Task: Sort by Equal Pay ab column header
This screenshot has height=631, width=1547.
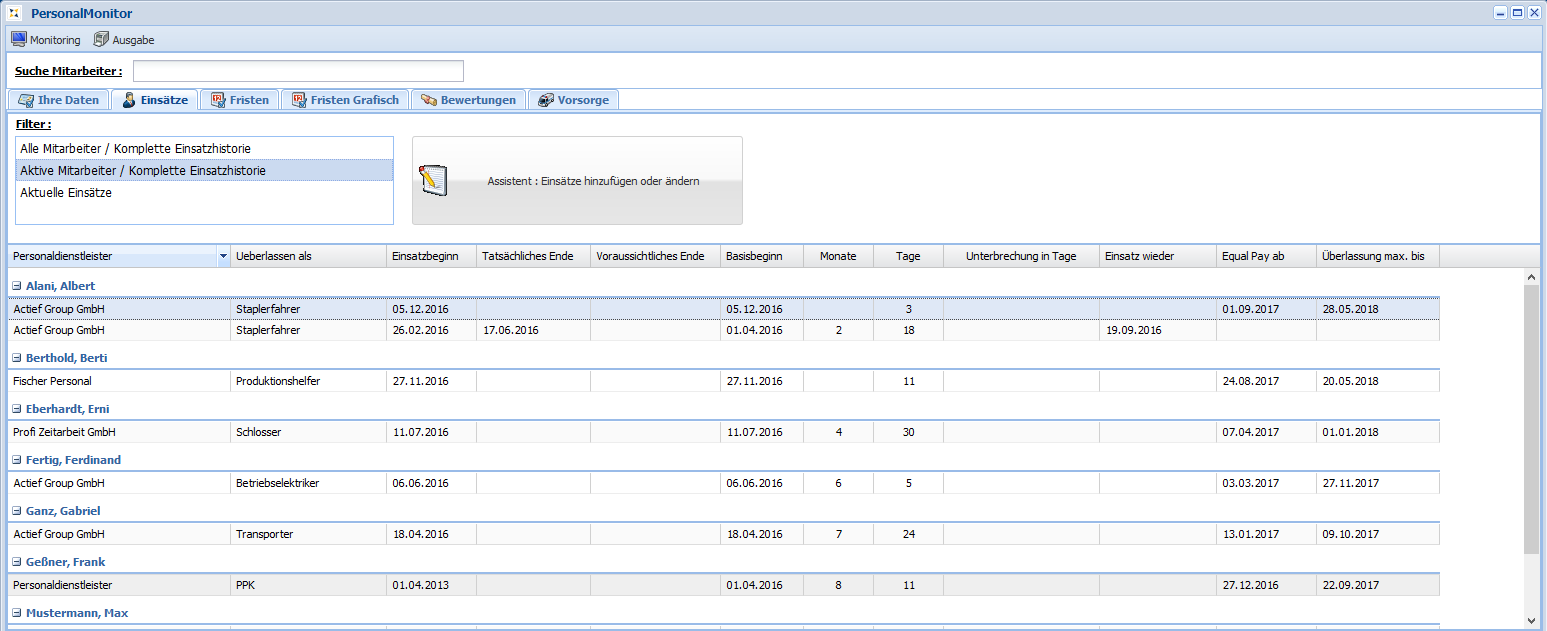Action: pos(1265,257)
